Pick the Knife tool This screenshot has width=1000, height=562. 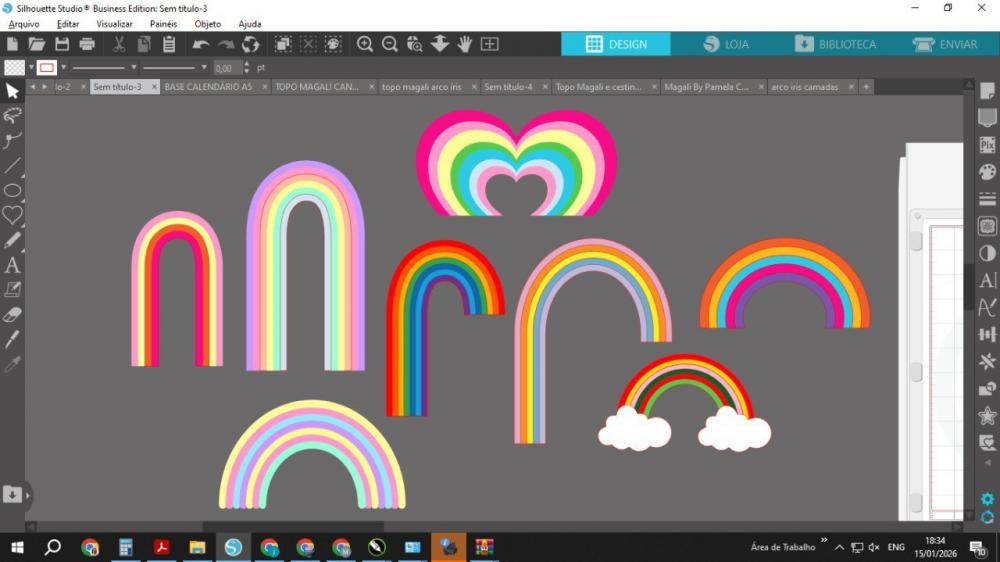pyautogui.click(x=12, y=340)
